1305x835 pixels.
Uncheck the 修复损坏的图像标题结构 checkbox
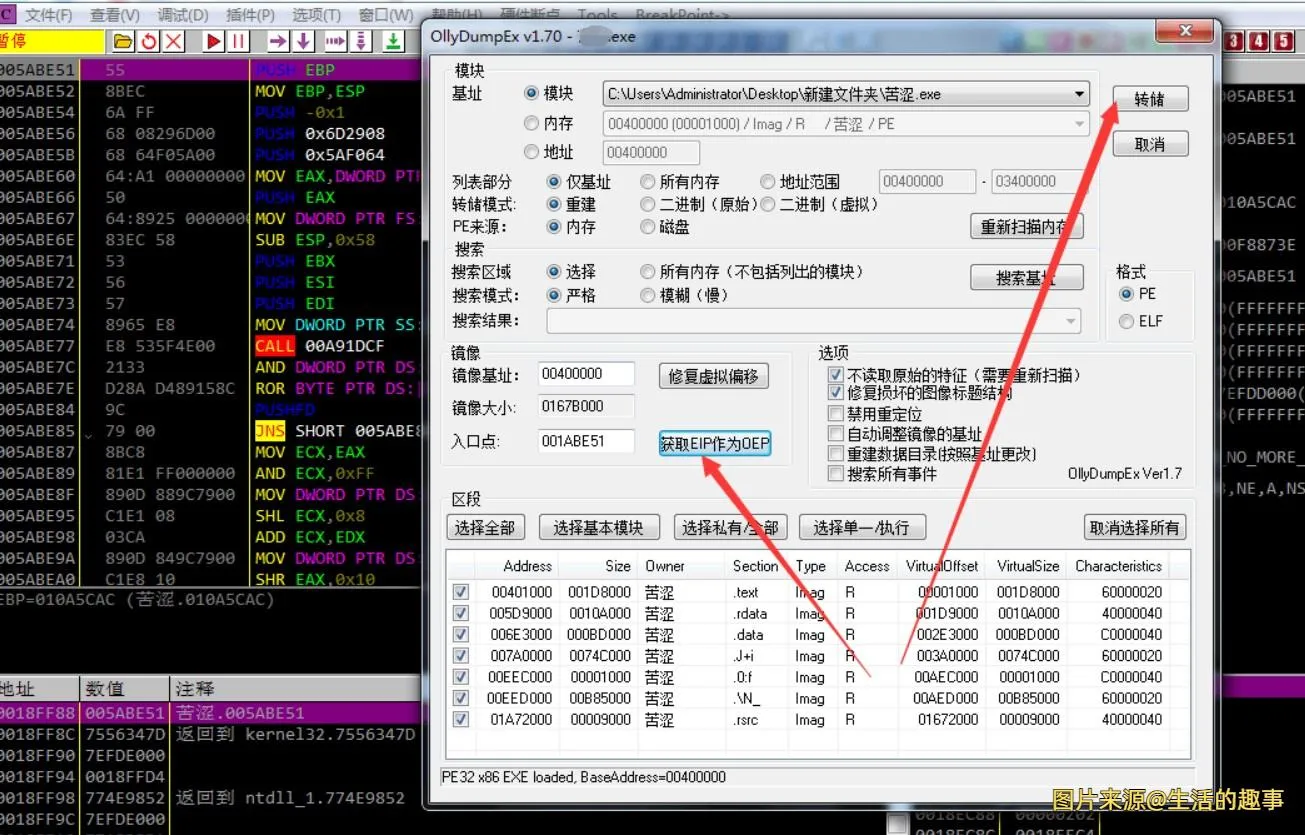pyautogui.click(x=837, y=393)
